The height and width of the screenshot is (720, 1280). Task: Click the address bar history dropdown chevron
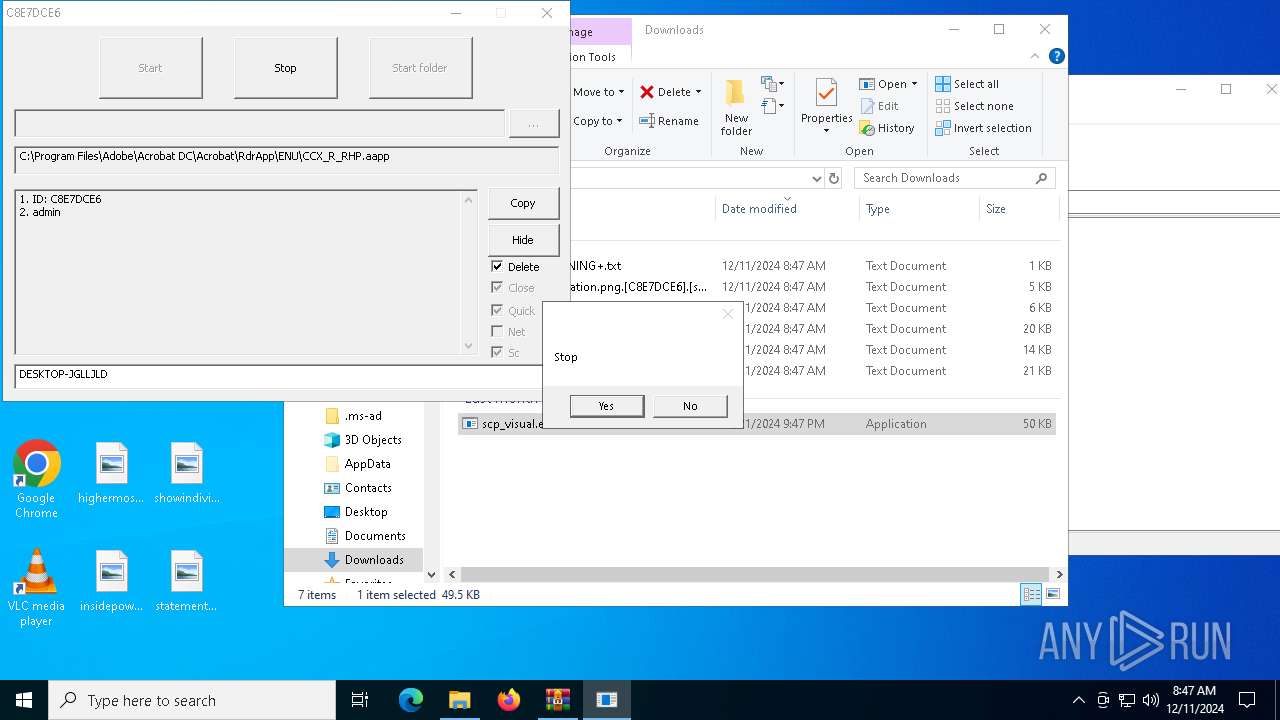tap(816, 178)
